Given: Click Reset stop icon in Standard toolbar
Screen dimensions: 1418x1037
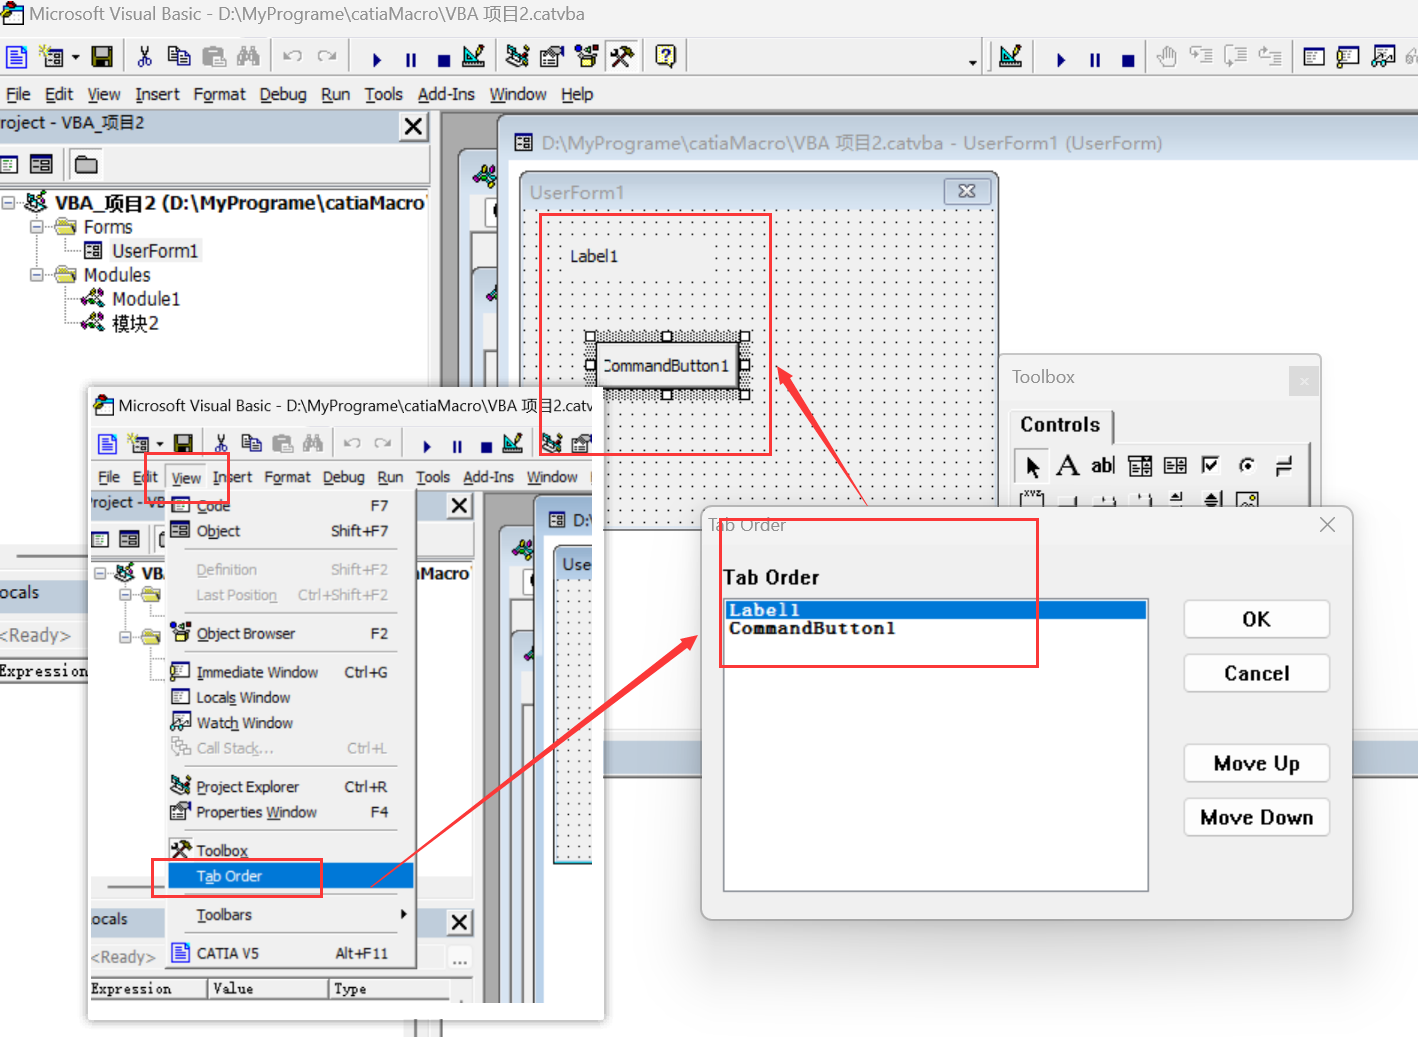Looking at the screenshot, I should (444, 60).
